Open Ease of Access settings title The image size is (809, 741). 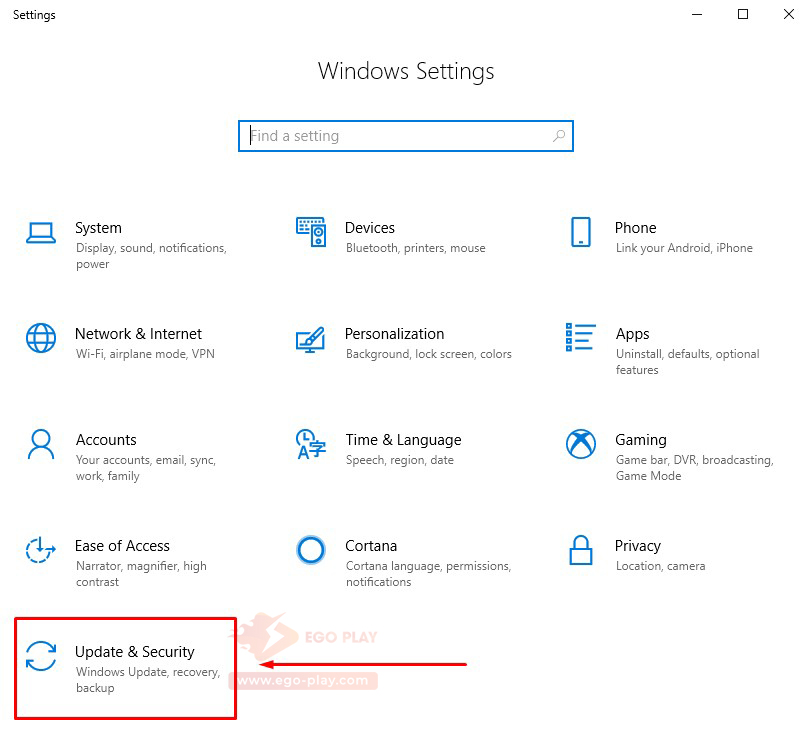122,546
